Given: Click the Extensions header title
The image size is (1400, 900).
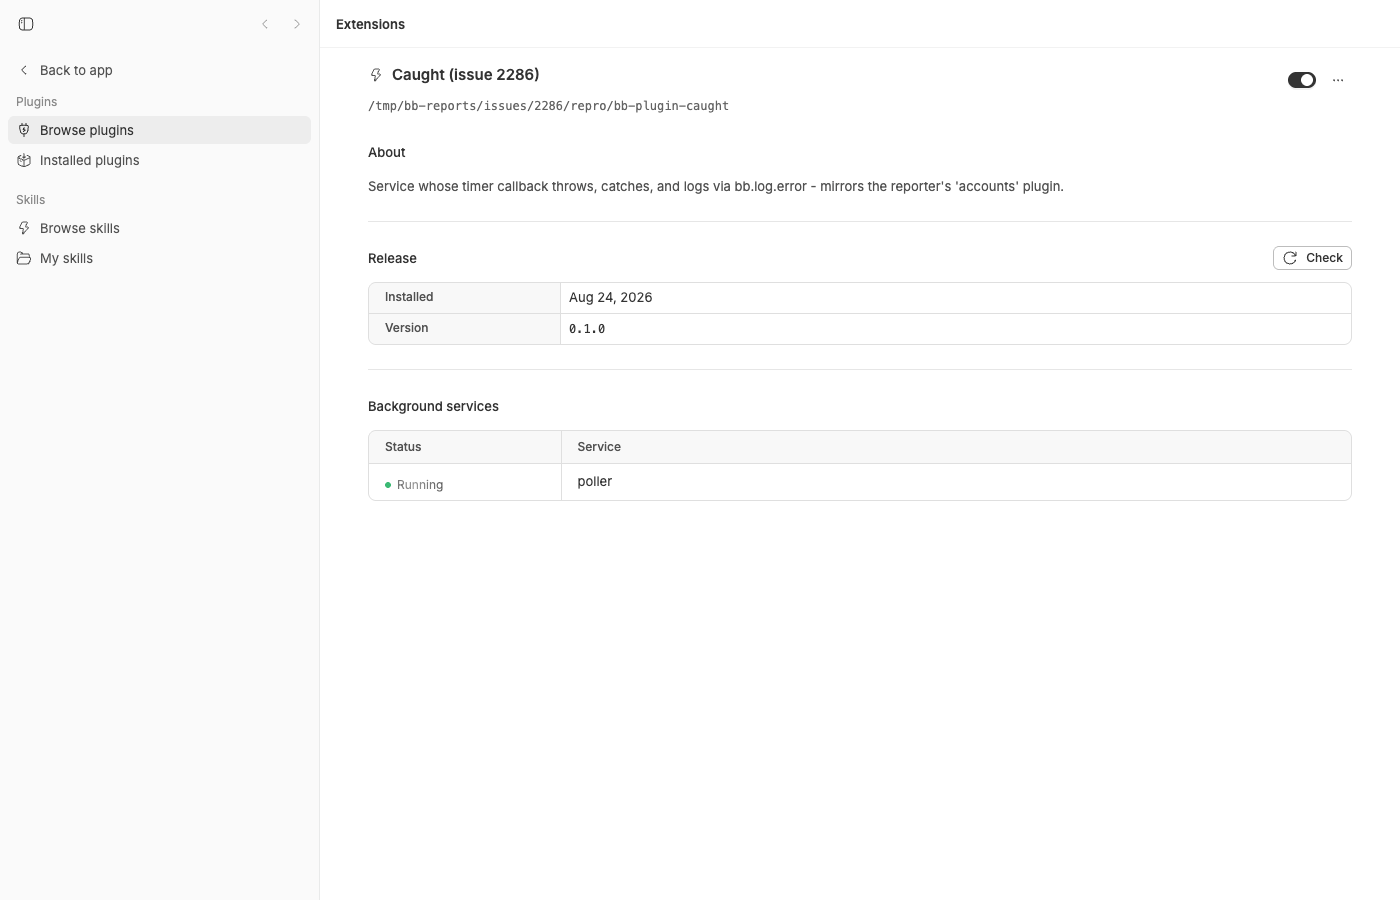Looking at the screenshot, I should click(x=370, y=24).
